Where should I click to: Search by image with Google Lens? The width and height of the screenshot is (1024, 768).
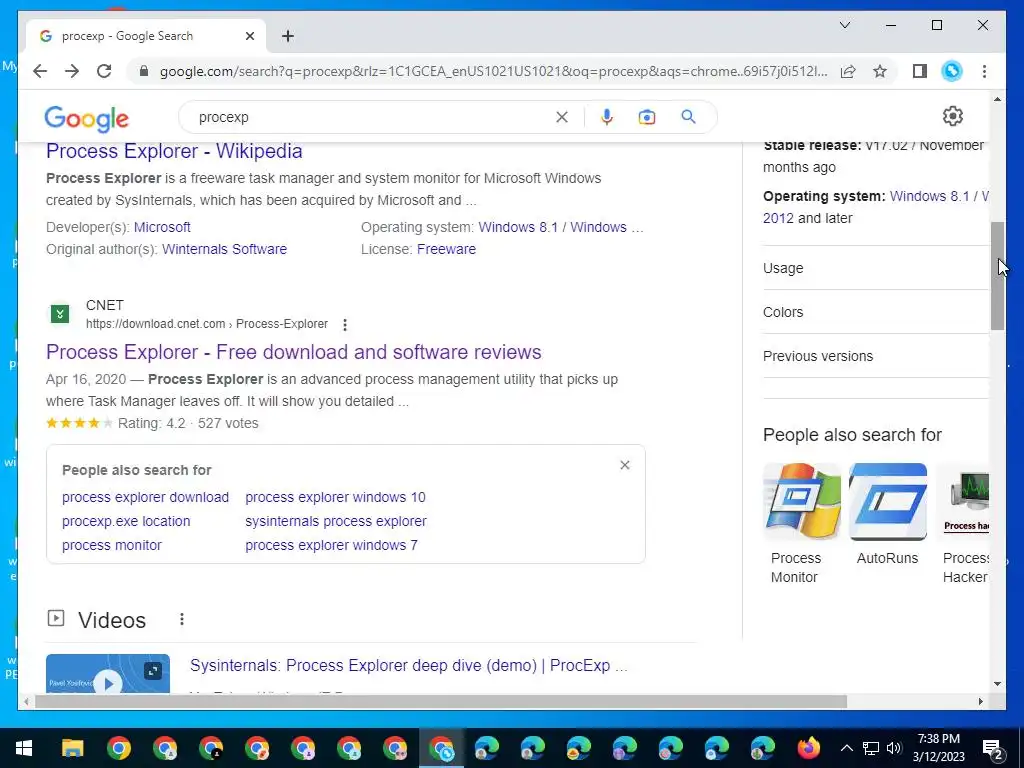click(x=647, y=117)
